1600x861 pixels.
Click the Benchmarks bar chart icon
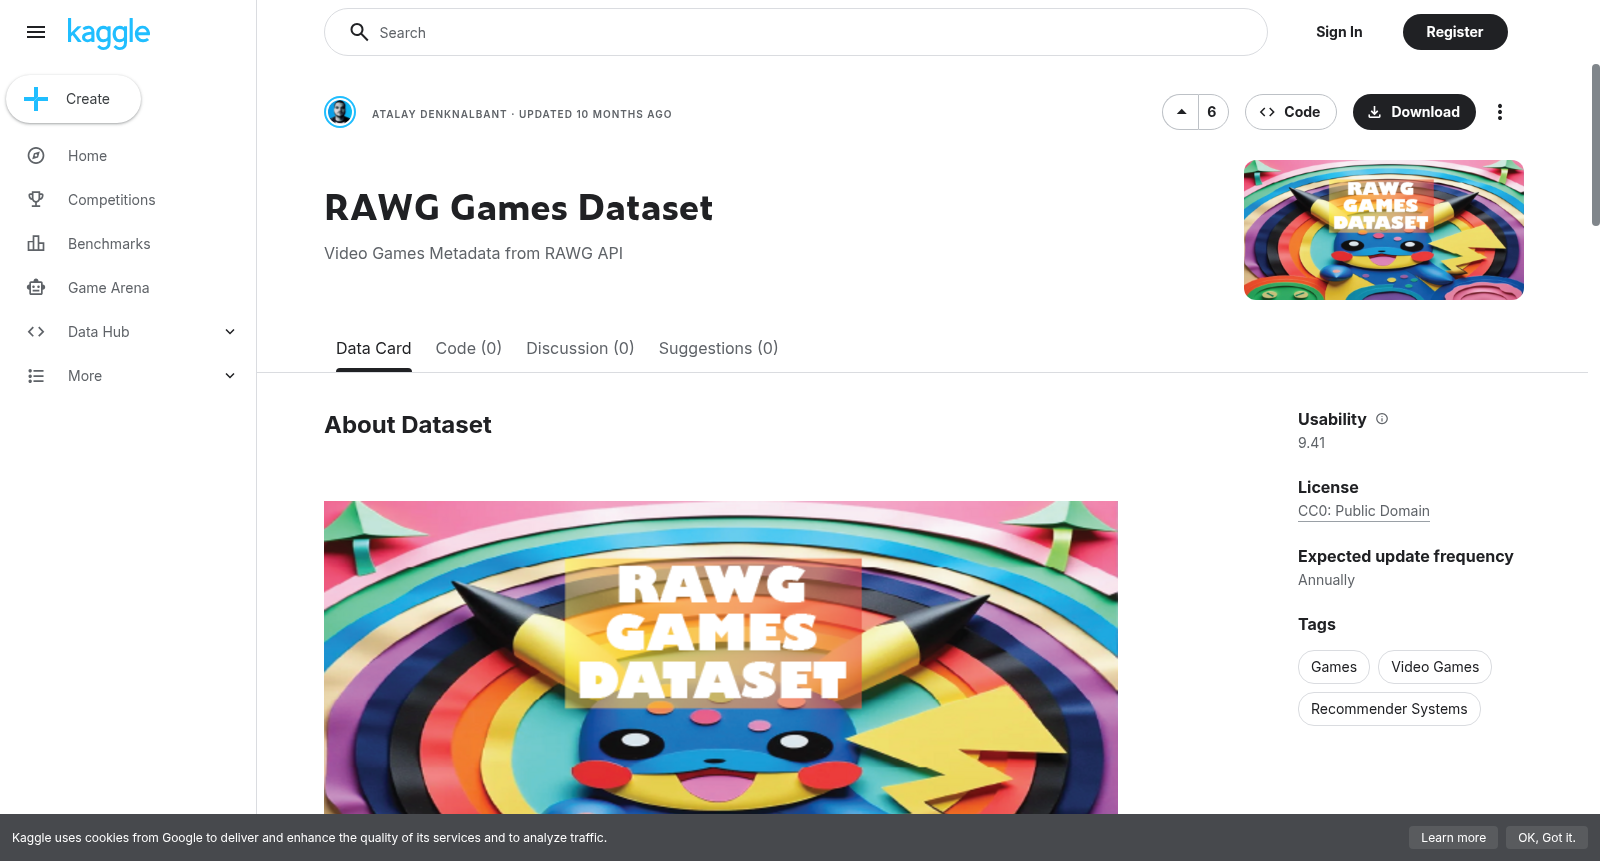(36, 244)
